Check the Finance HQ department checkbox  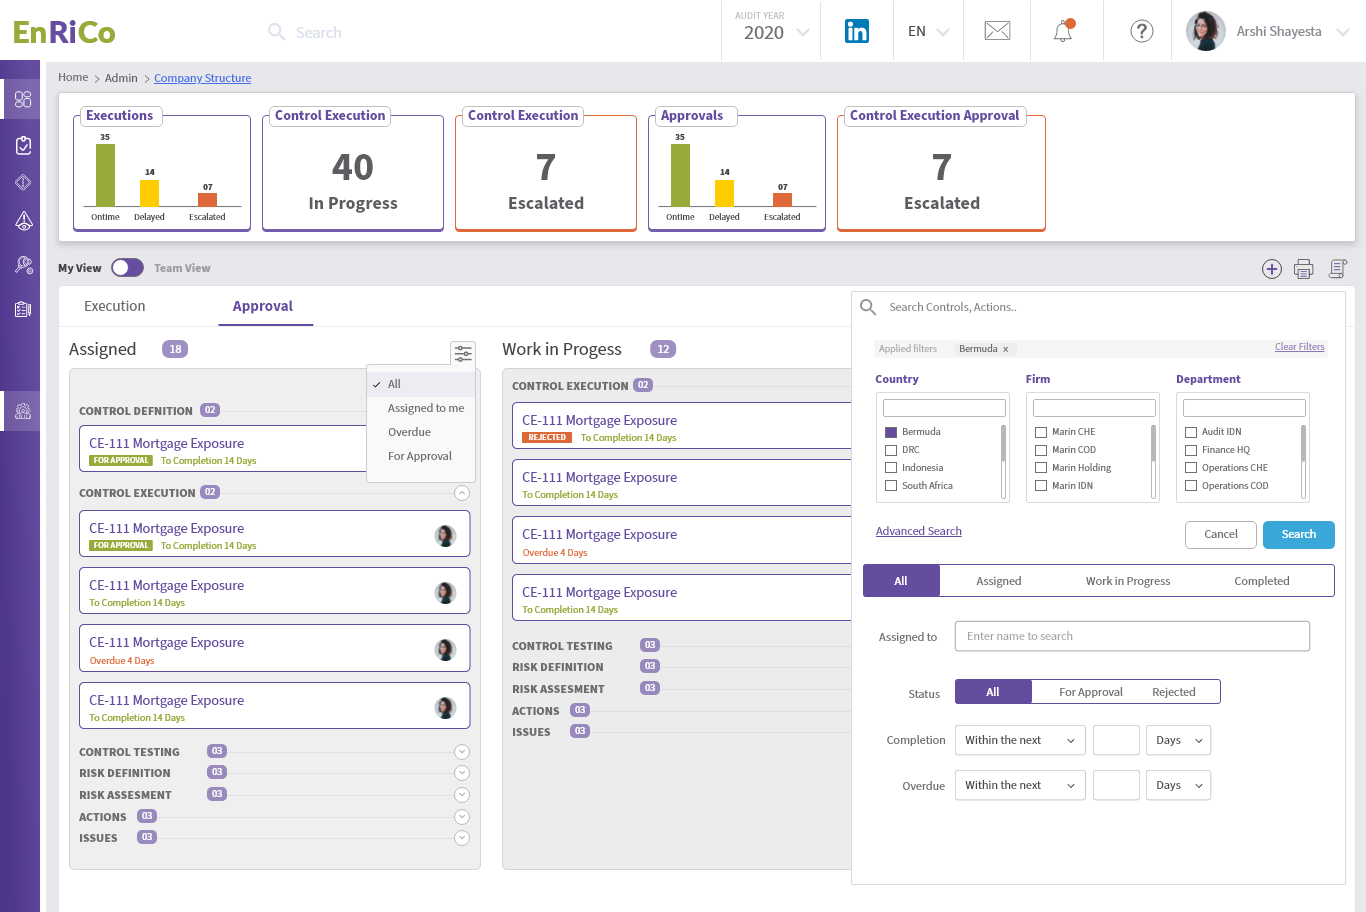(1191, 450)
